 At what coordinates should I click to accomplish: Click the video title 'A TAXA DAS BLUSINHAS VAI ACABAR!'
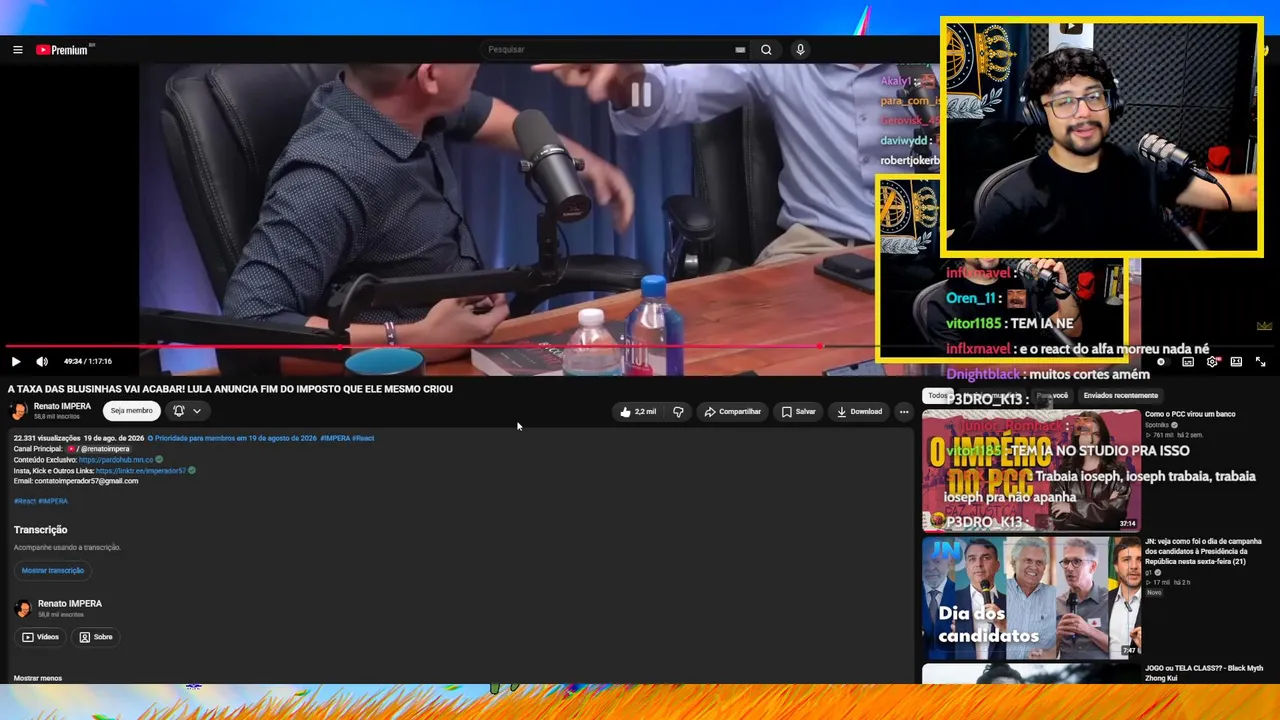pyautogui.click(x=231, y=389)
